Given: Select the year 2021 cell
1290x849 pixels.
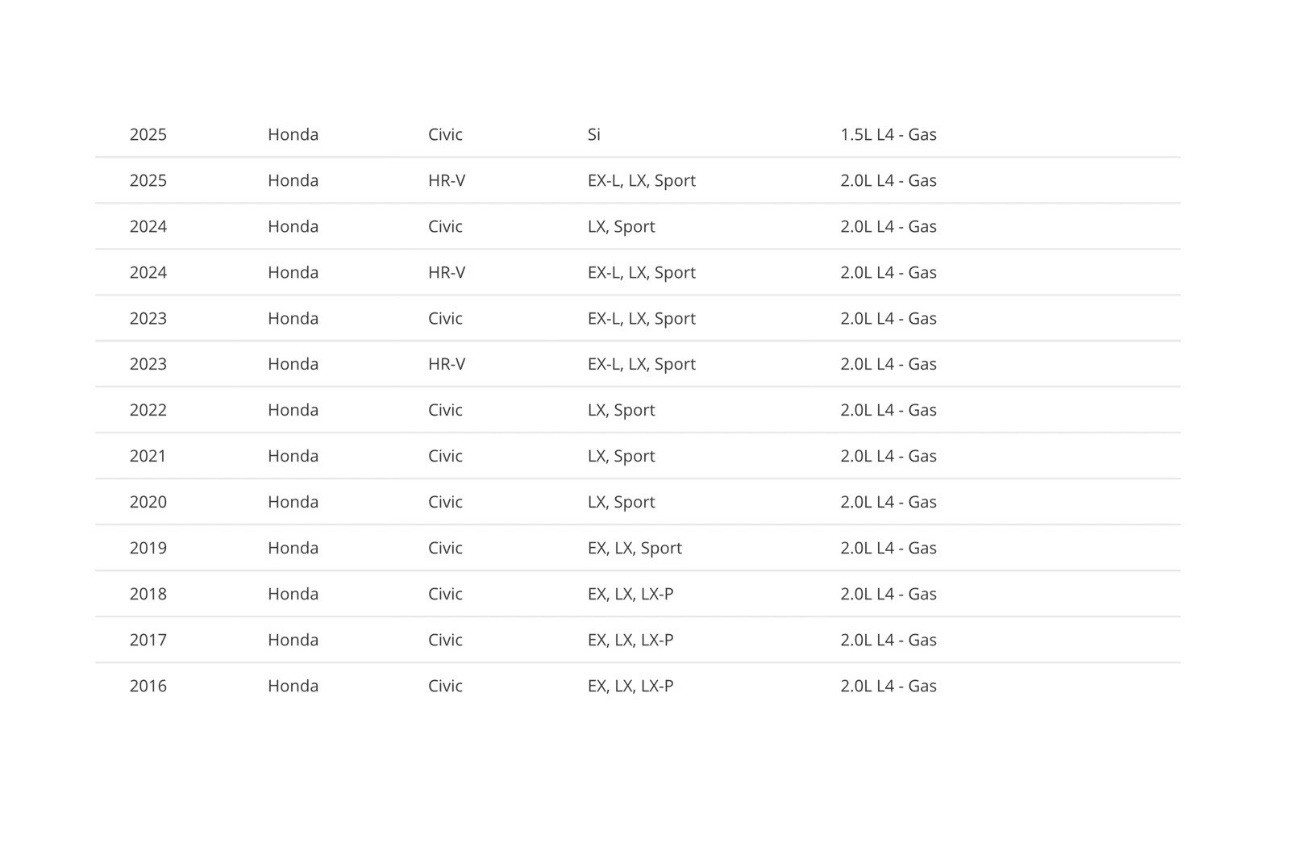Looking at the screenshot, I should coord(148,456).
